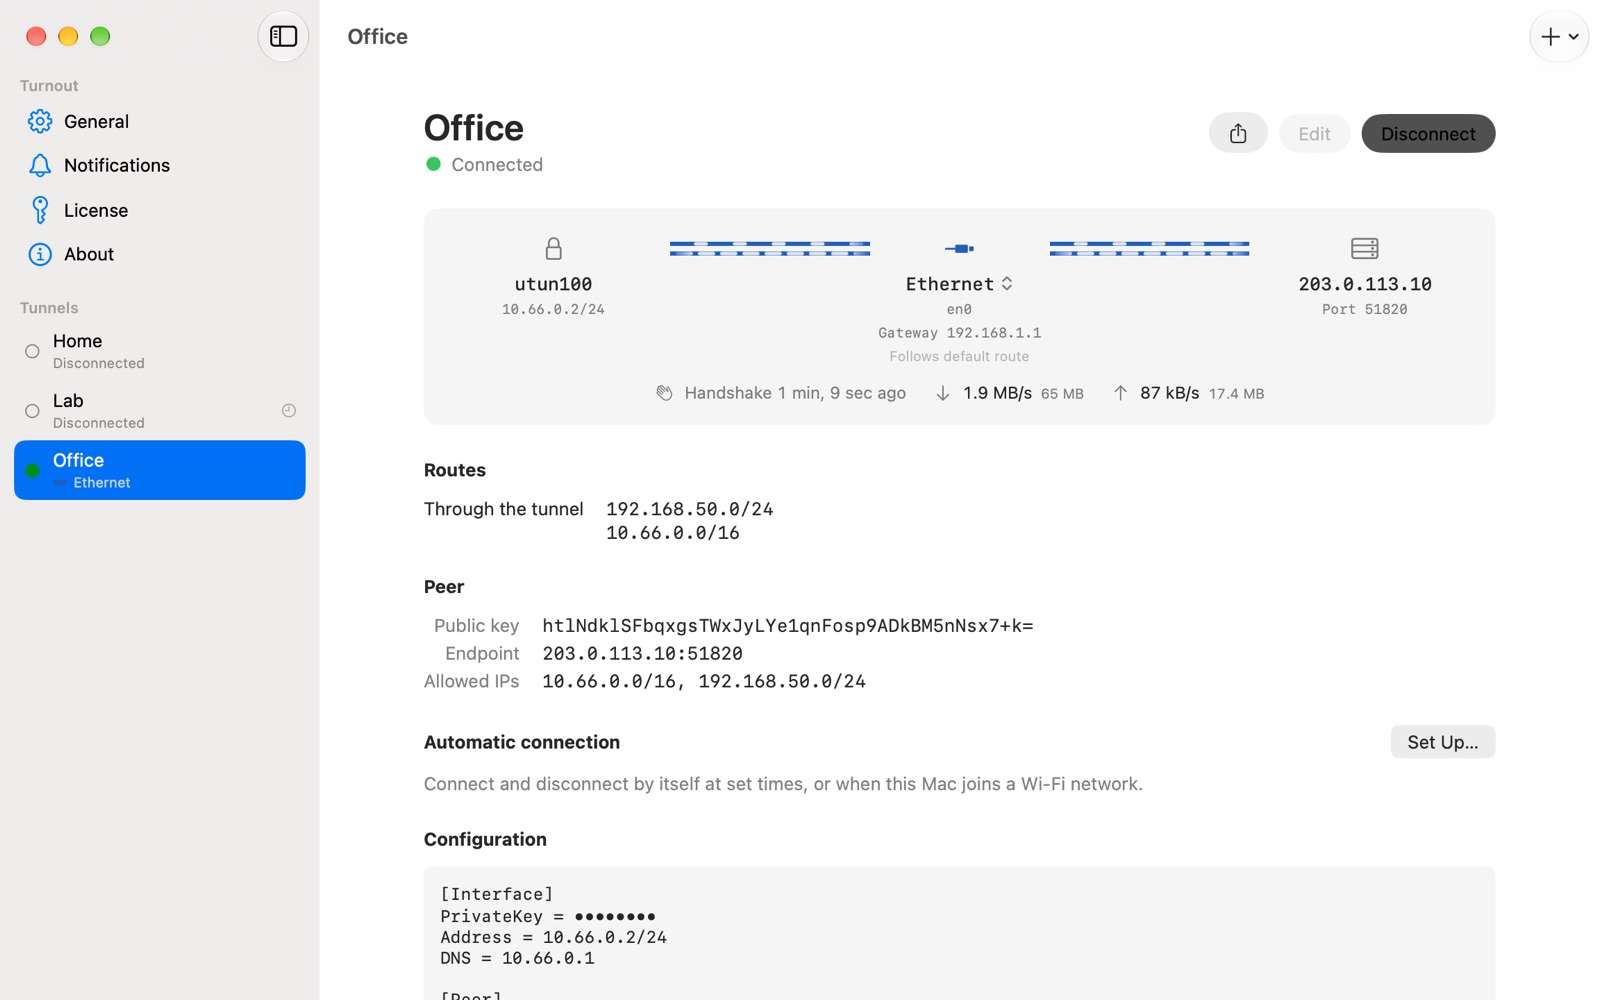Click the Lab tunnel schedule clock icon
The height and width of the screenshot is (1000, 1600).
(x=289, y=411)
